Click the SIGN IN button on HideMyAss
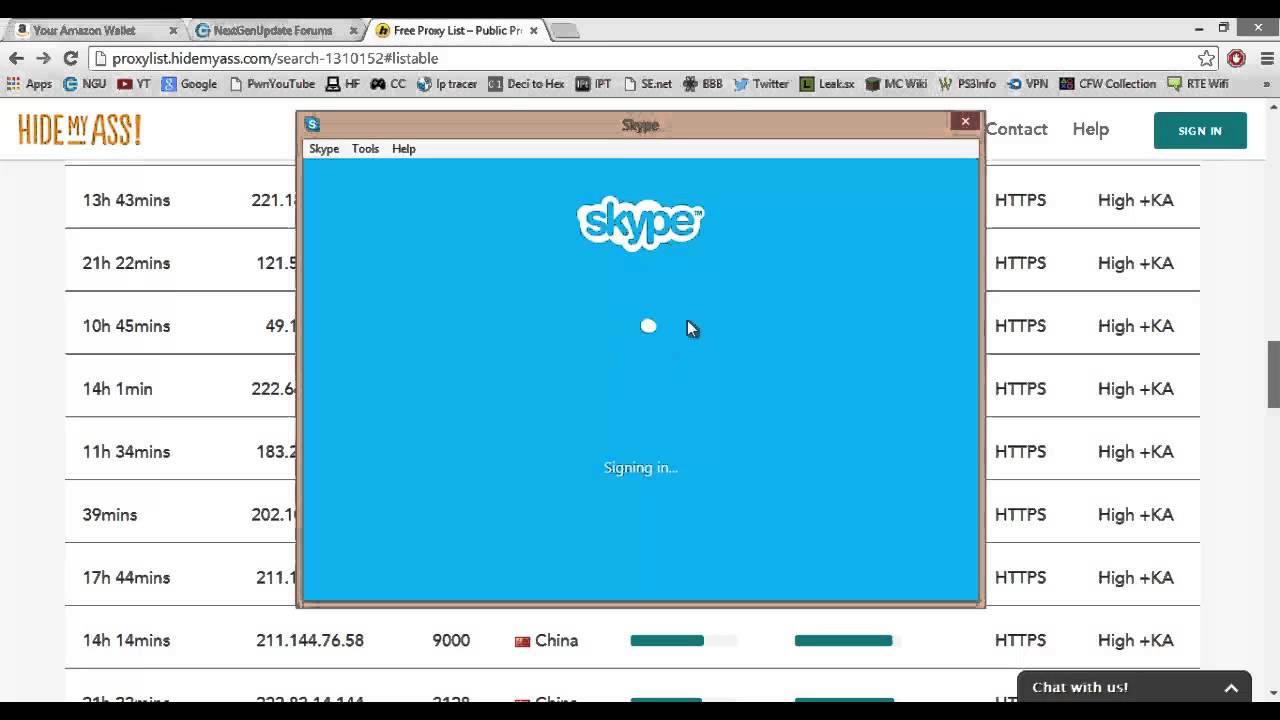 click(x=1200, y=130)
